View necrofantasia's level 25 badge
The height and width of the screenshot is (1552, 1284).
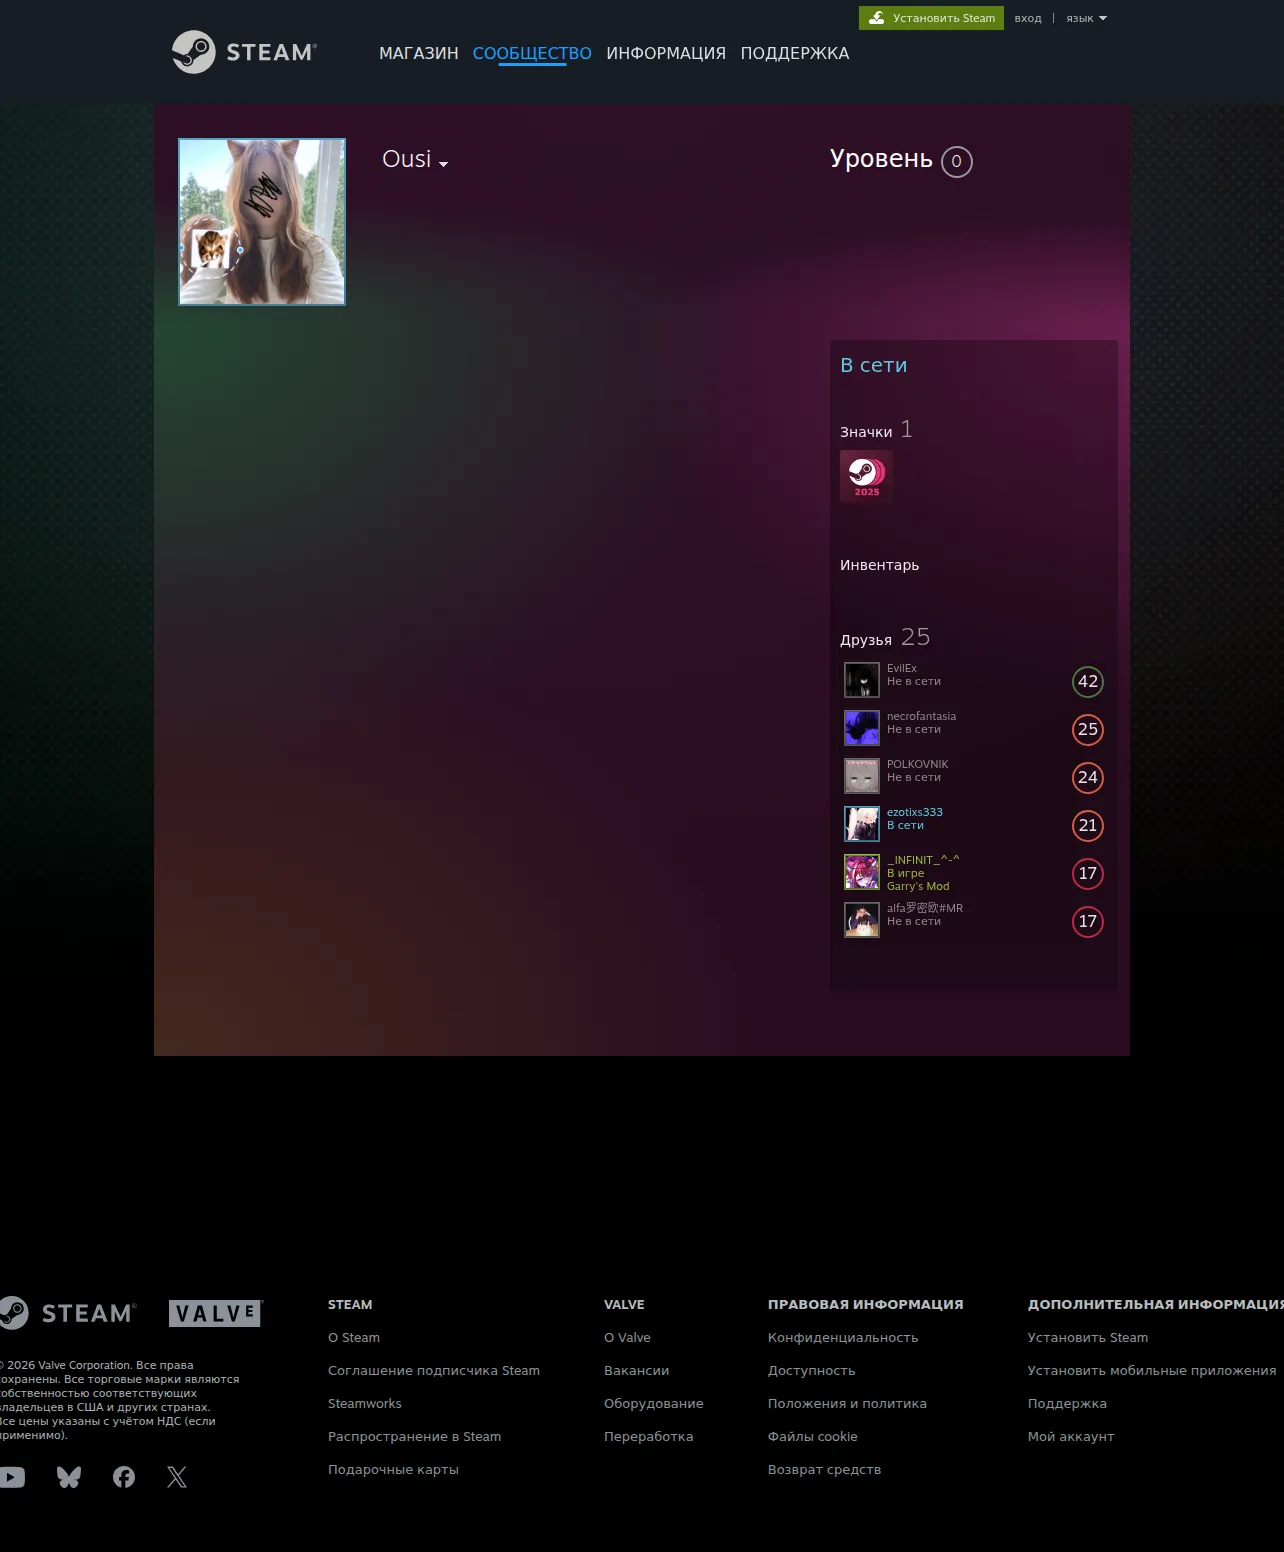[x=1088, y=730]
